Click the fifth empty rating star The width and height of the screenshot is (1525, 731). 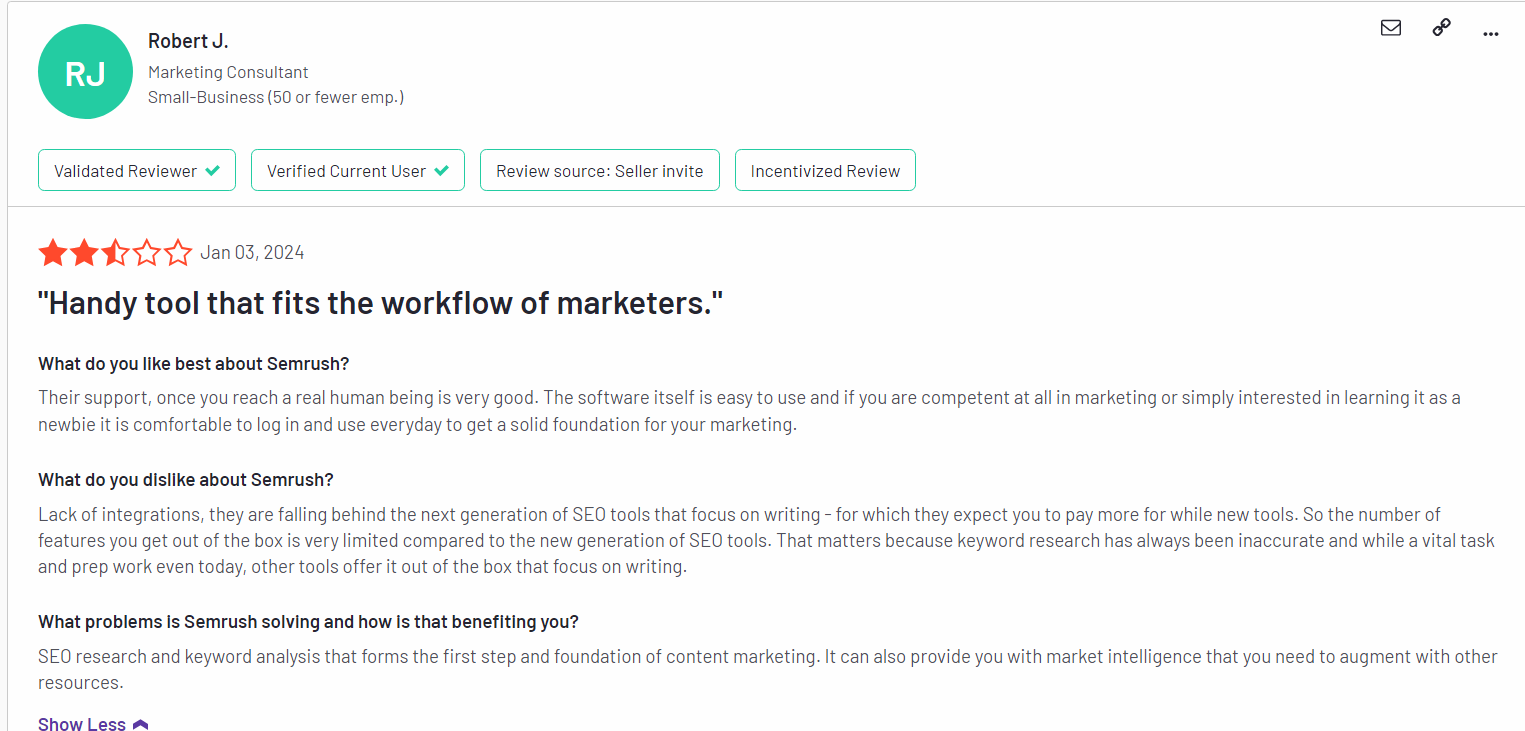178,253
